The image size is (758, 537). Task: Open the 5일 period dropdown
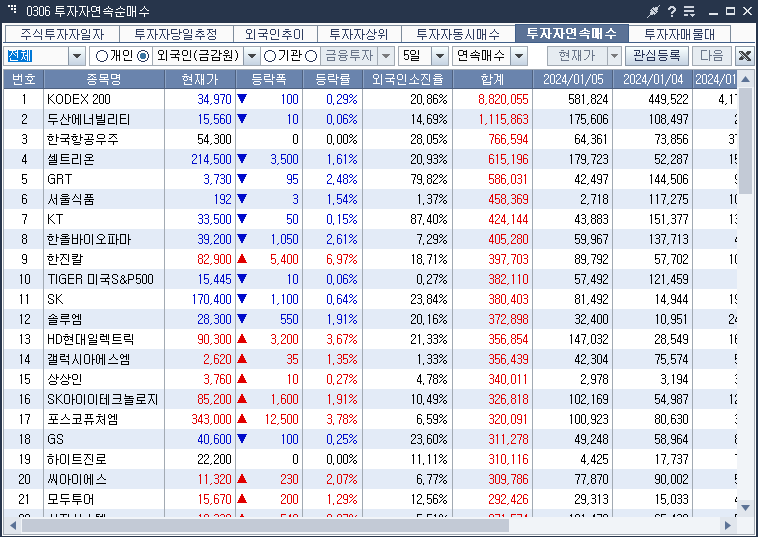coord(439,56)
